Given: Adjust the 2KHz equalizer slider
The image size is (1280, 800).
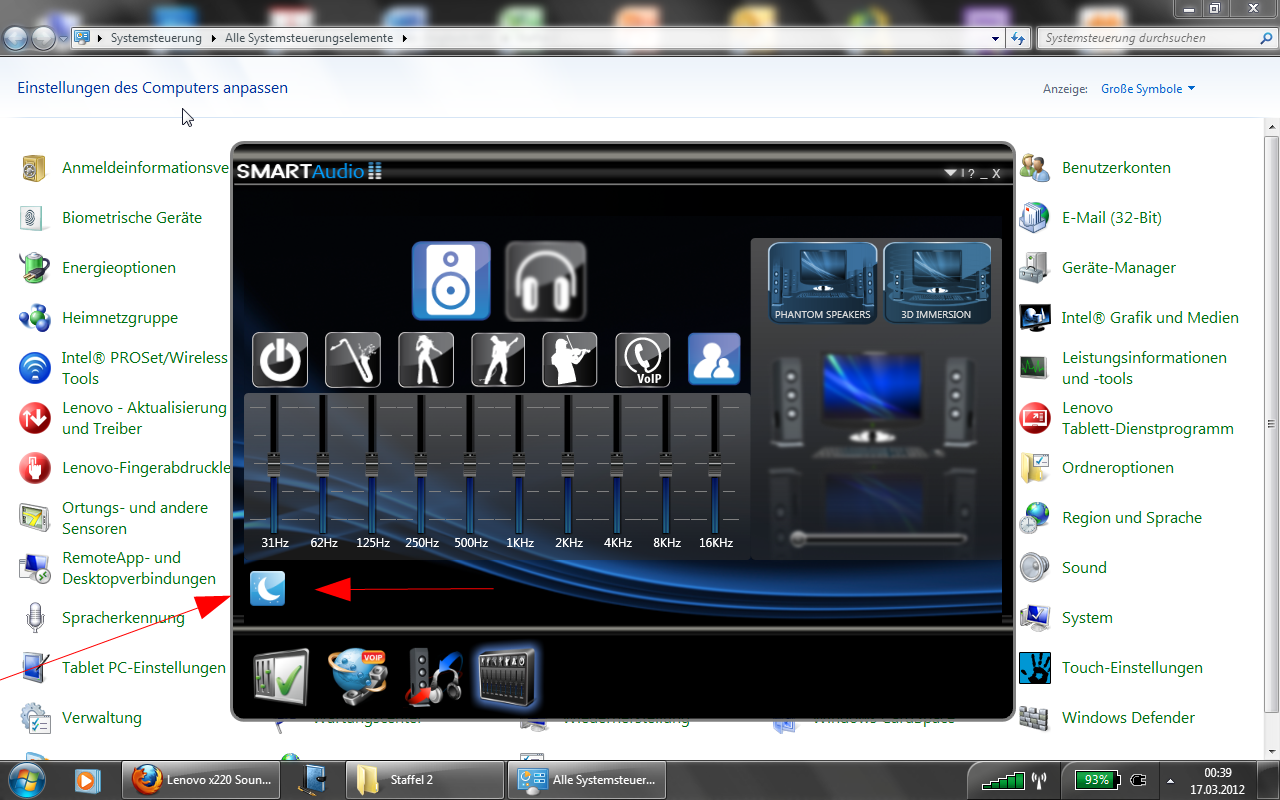Looking at the screenshot, I should point(568,464).
